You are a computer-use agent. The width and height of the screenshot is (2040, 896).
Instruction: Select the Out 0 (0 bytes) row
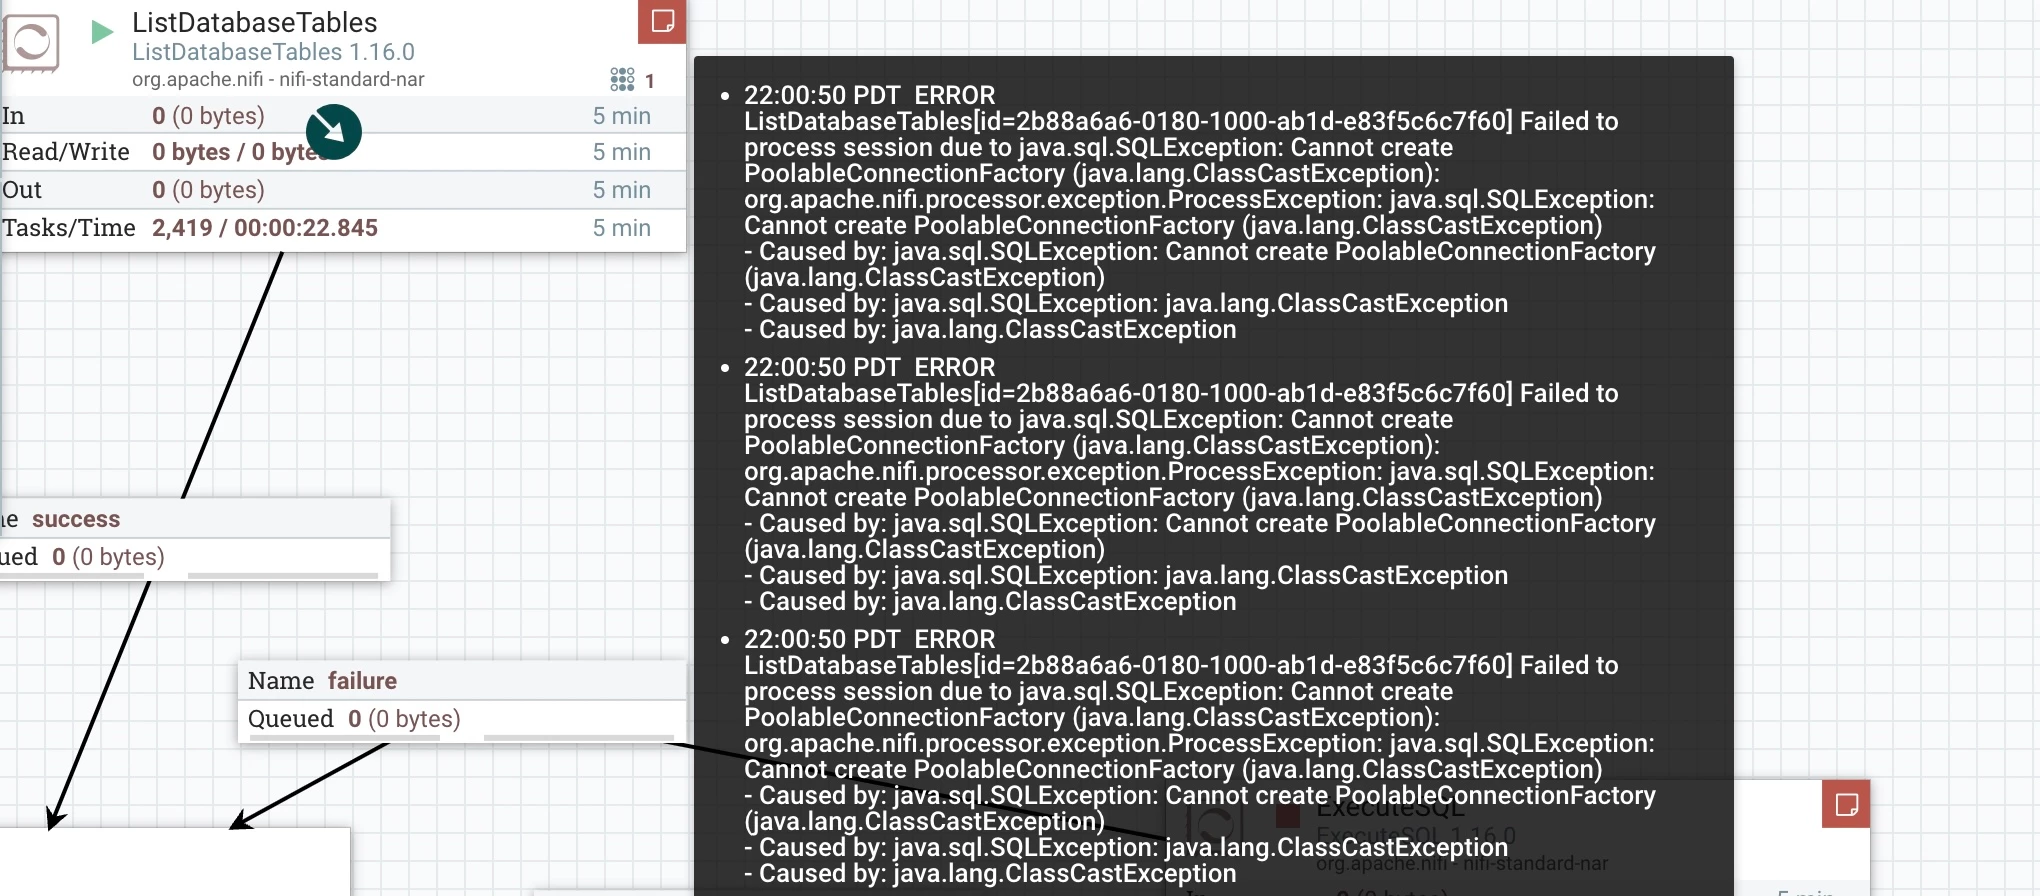[343, 190]
